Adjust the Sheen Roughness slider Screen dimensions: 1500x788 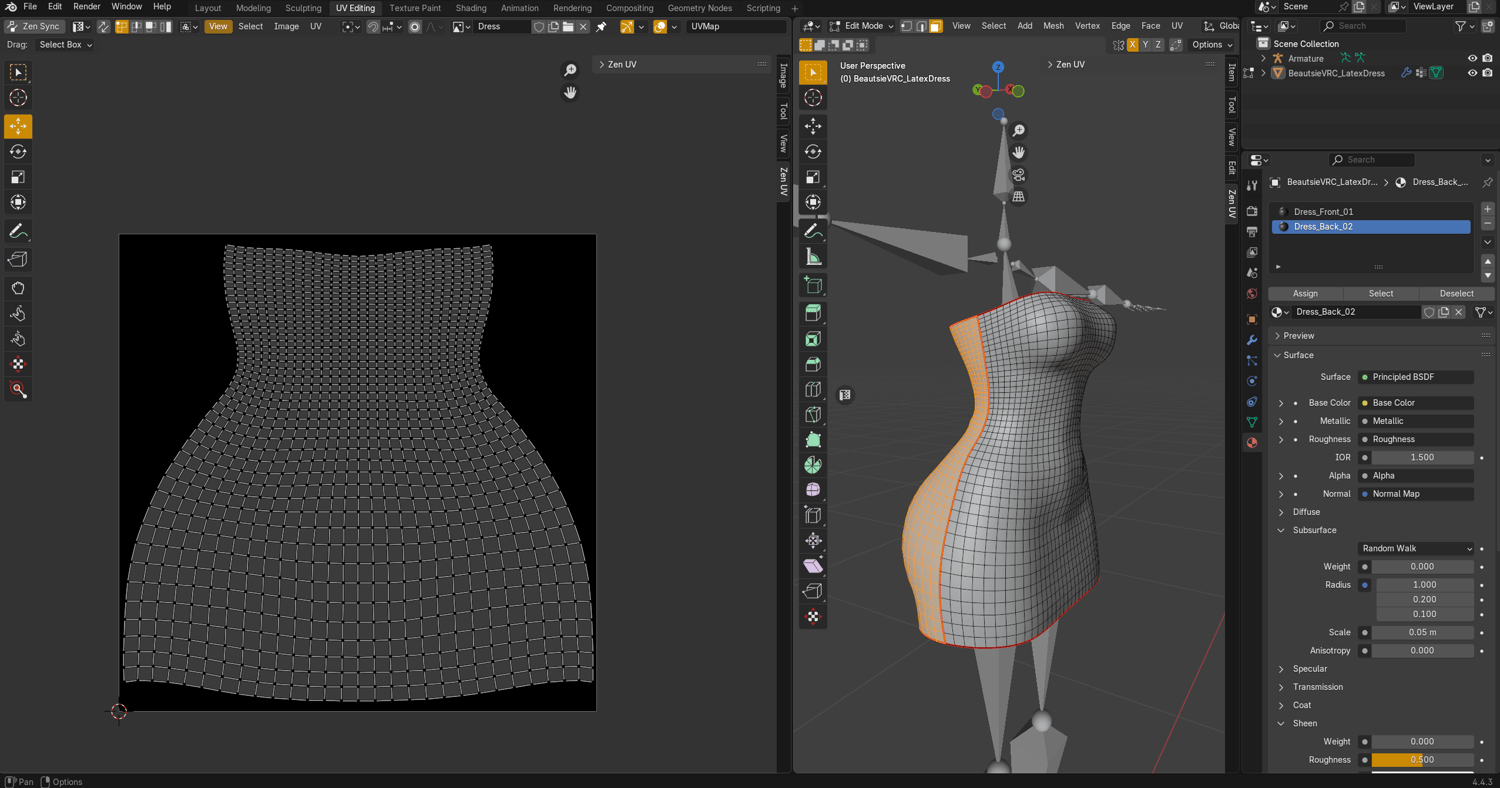click(x=1421, y=760)
